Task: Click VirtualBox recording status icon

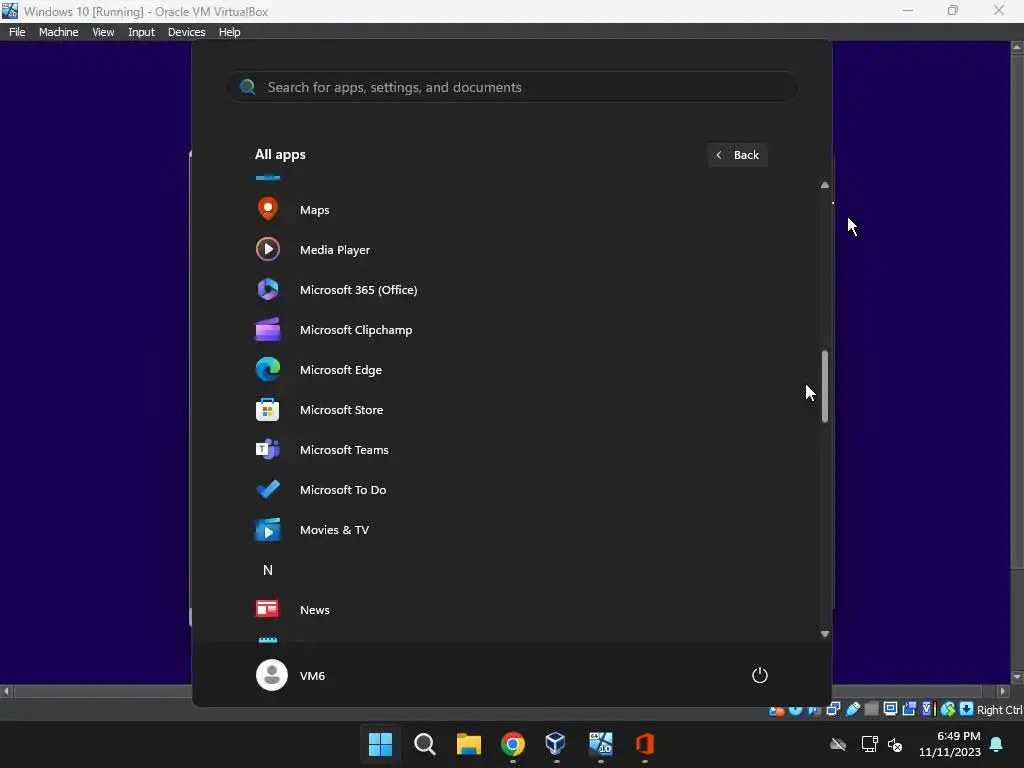Action: pos(909,709)
